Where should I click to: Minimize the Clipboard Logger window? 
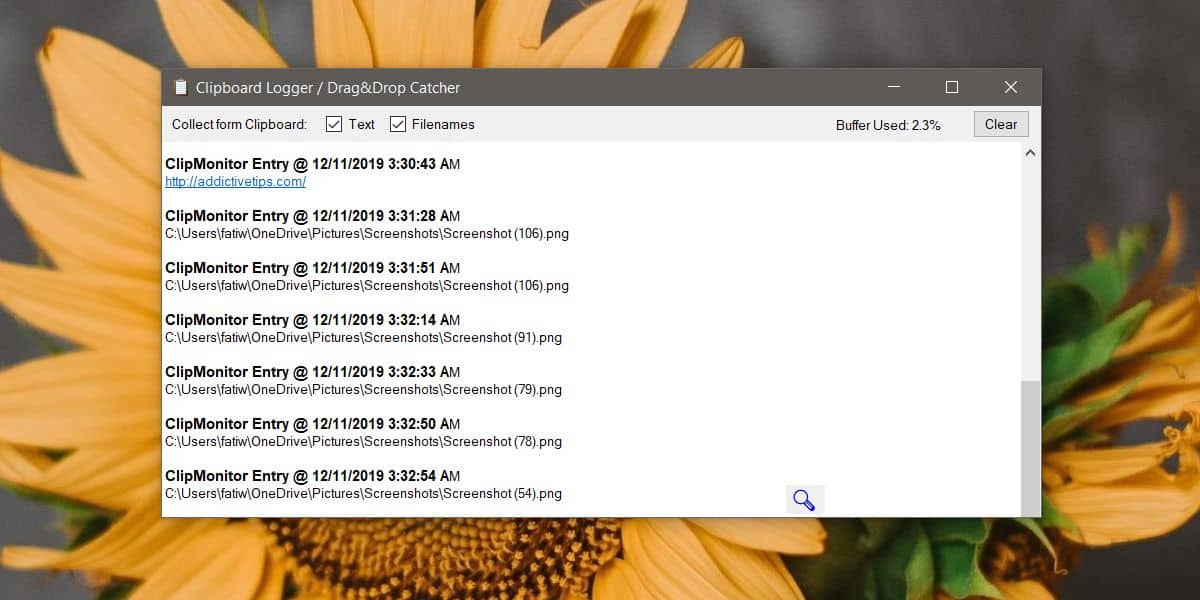point(892,87)
